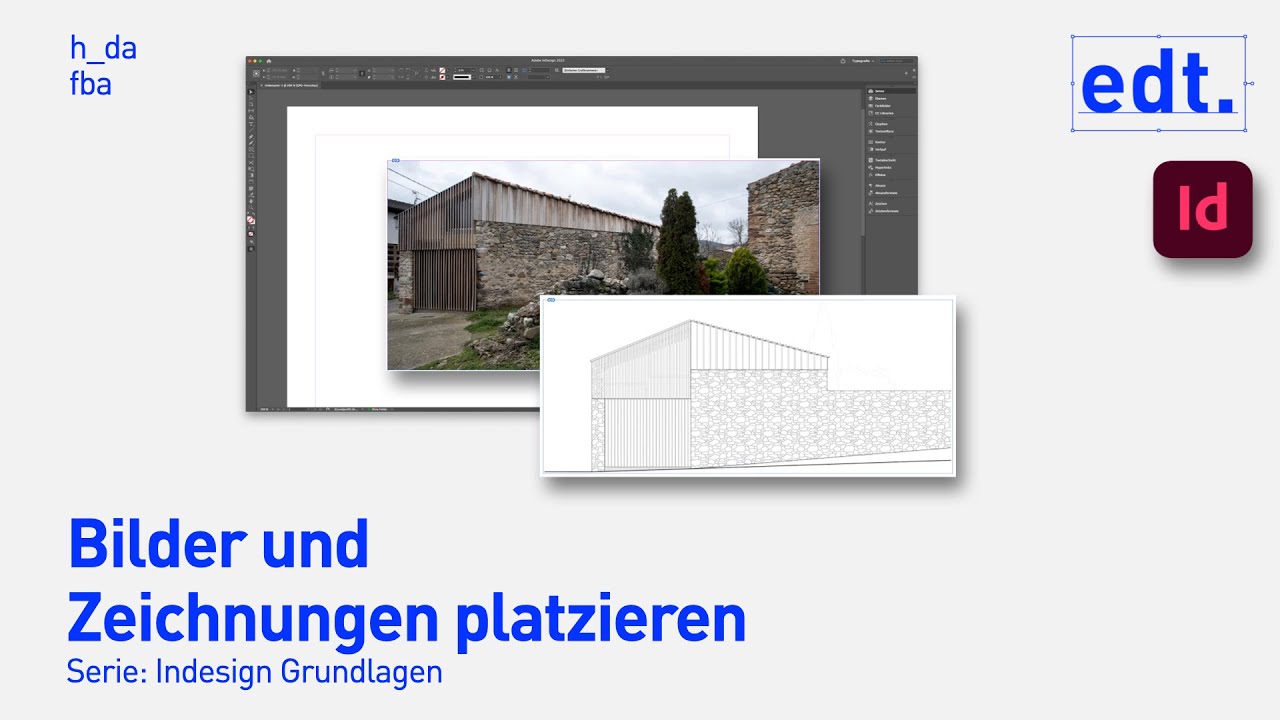The image size is (1280, 720).
Task: Select the Type tool
Action: 251,124
